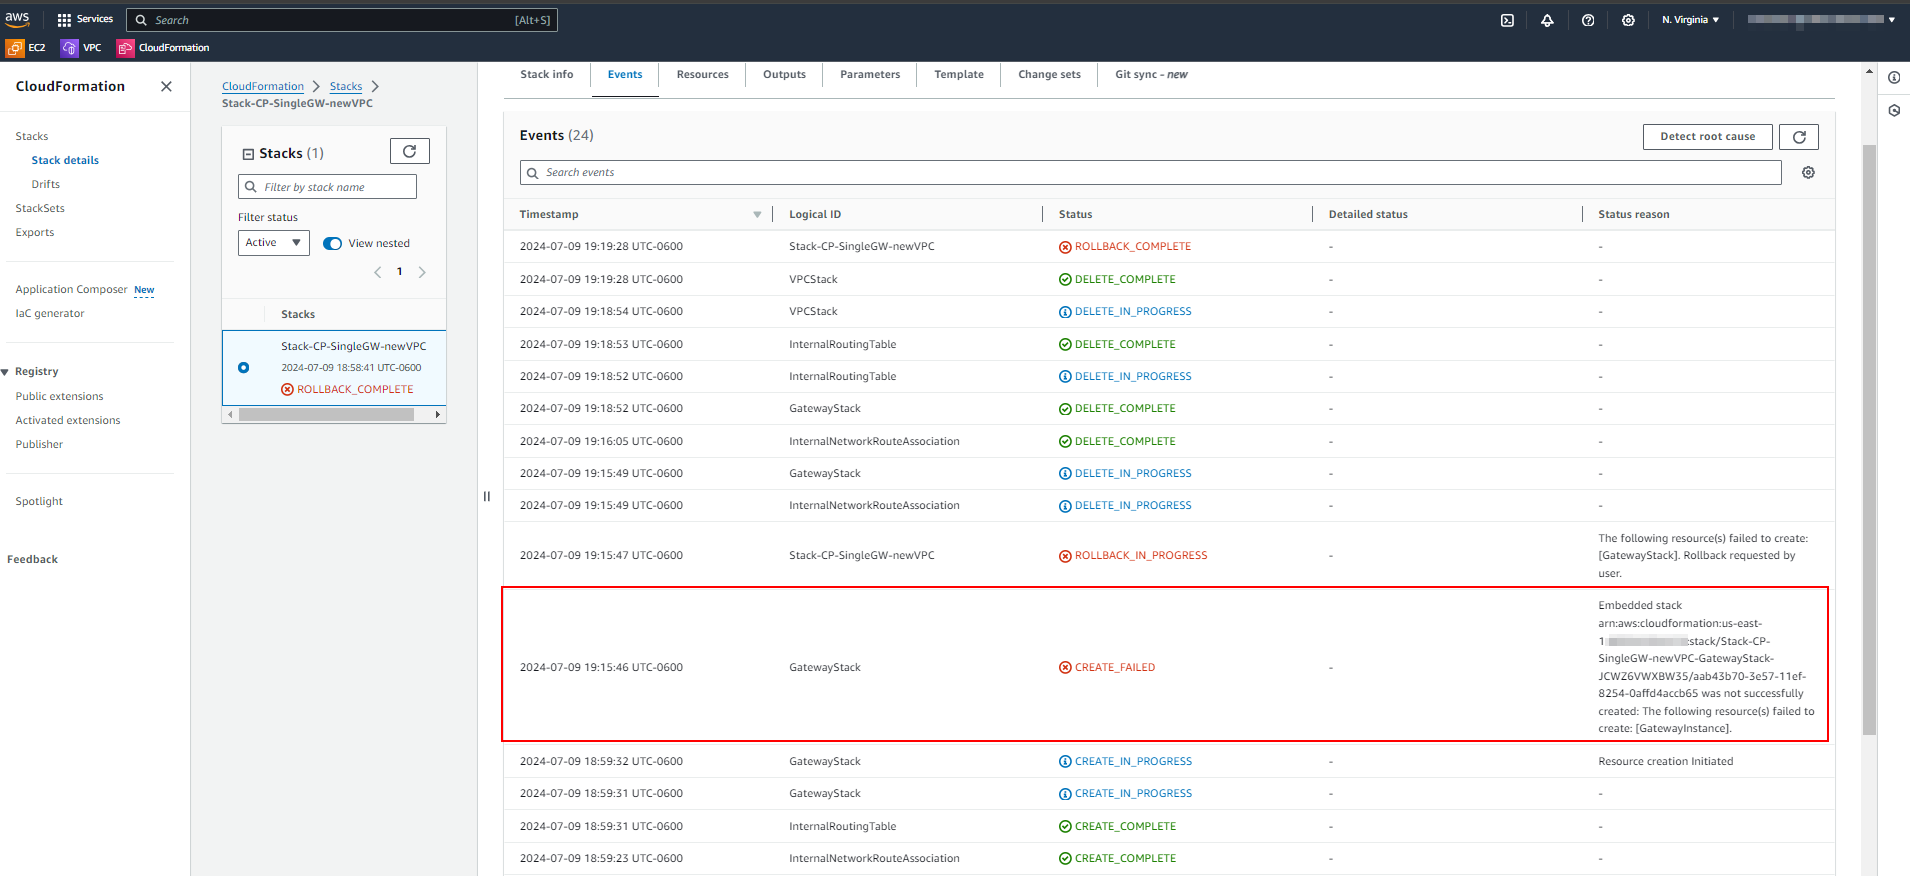This screenshot has width=1910, height=876.
Task: Follow the CloudFormation breadcrumb link
Action: pos(263,87)
